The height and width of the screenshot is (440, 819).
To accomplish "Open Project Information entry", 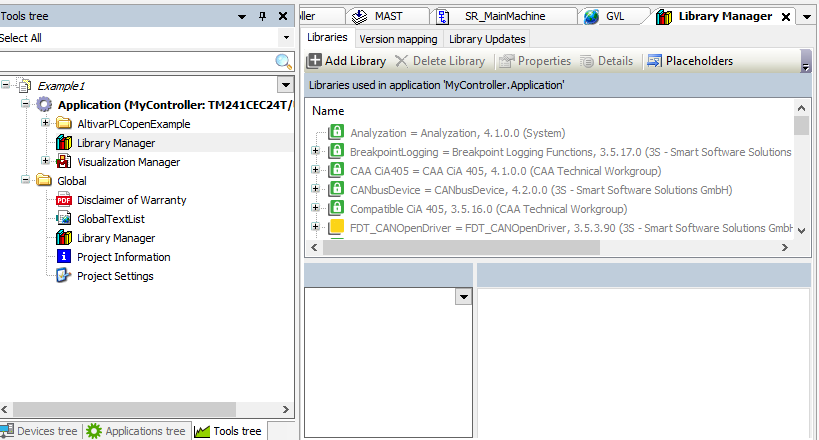I will click(123, 257).
